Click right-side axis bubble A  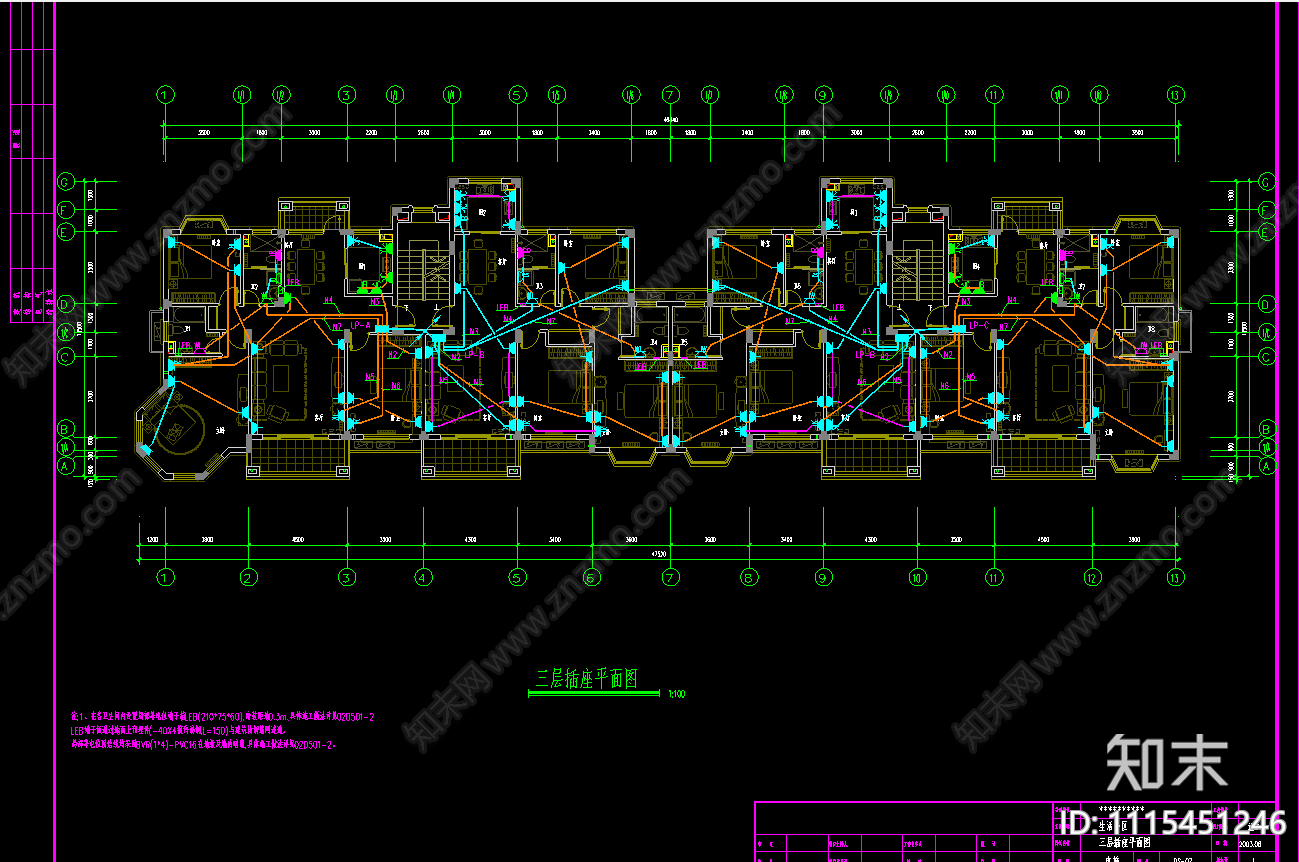pos(1266,466)
